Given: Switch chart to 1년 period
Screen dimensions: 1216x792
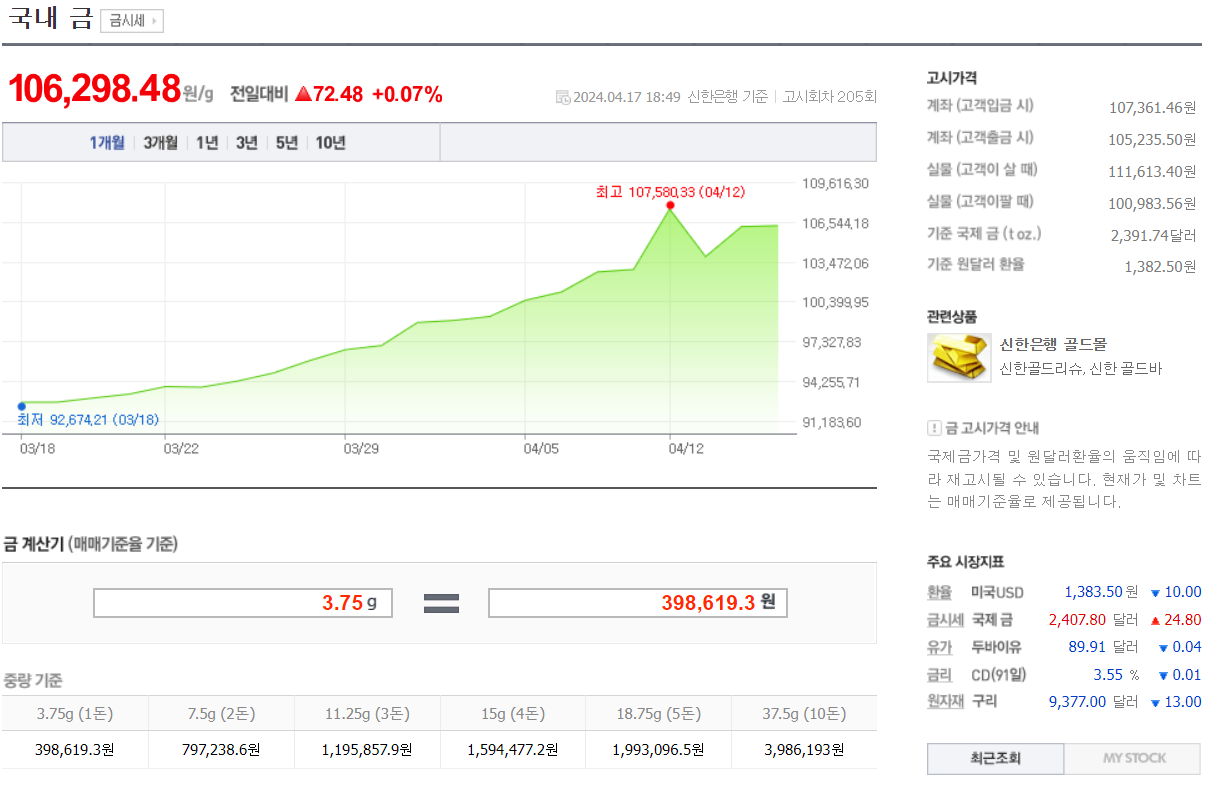Looking at the screenshot, I should point(207,143).
